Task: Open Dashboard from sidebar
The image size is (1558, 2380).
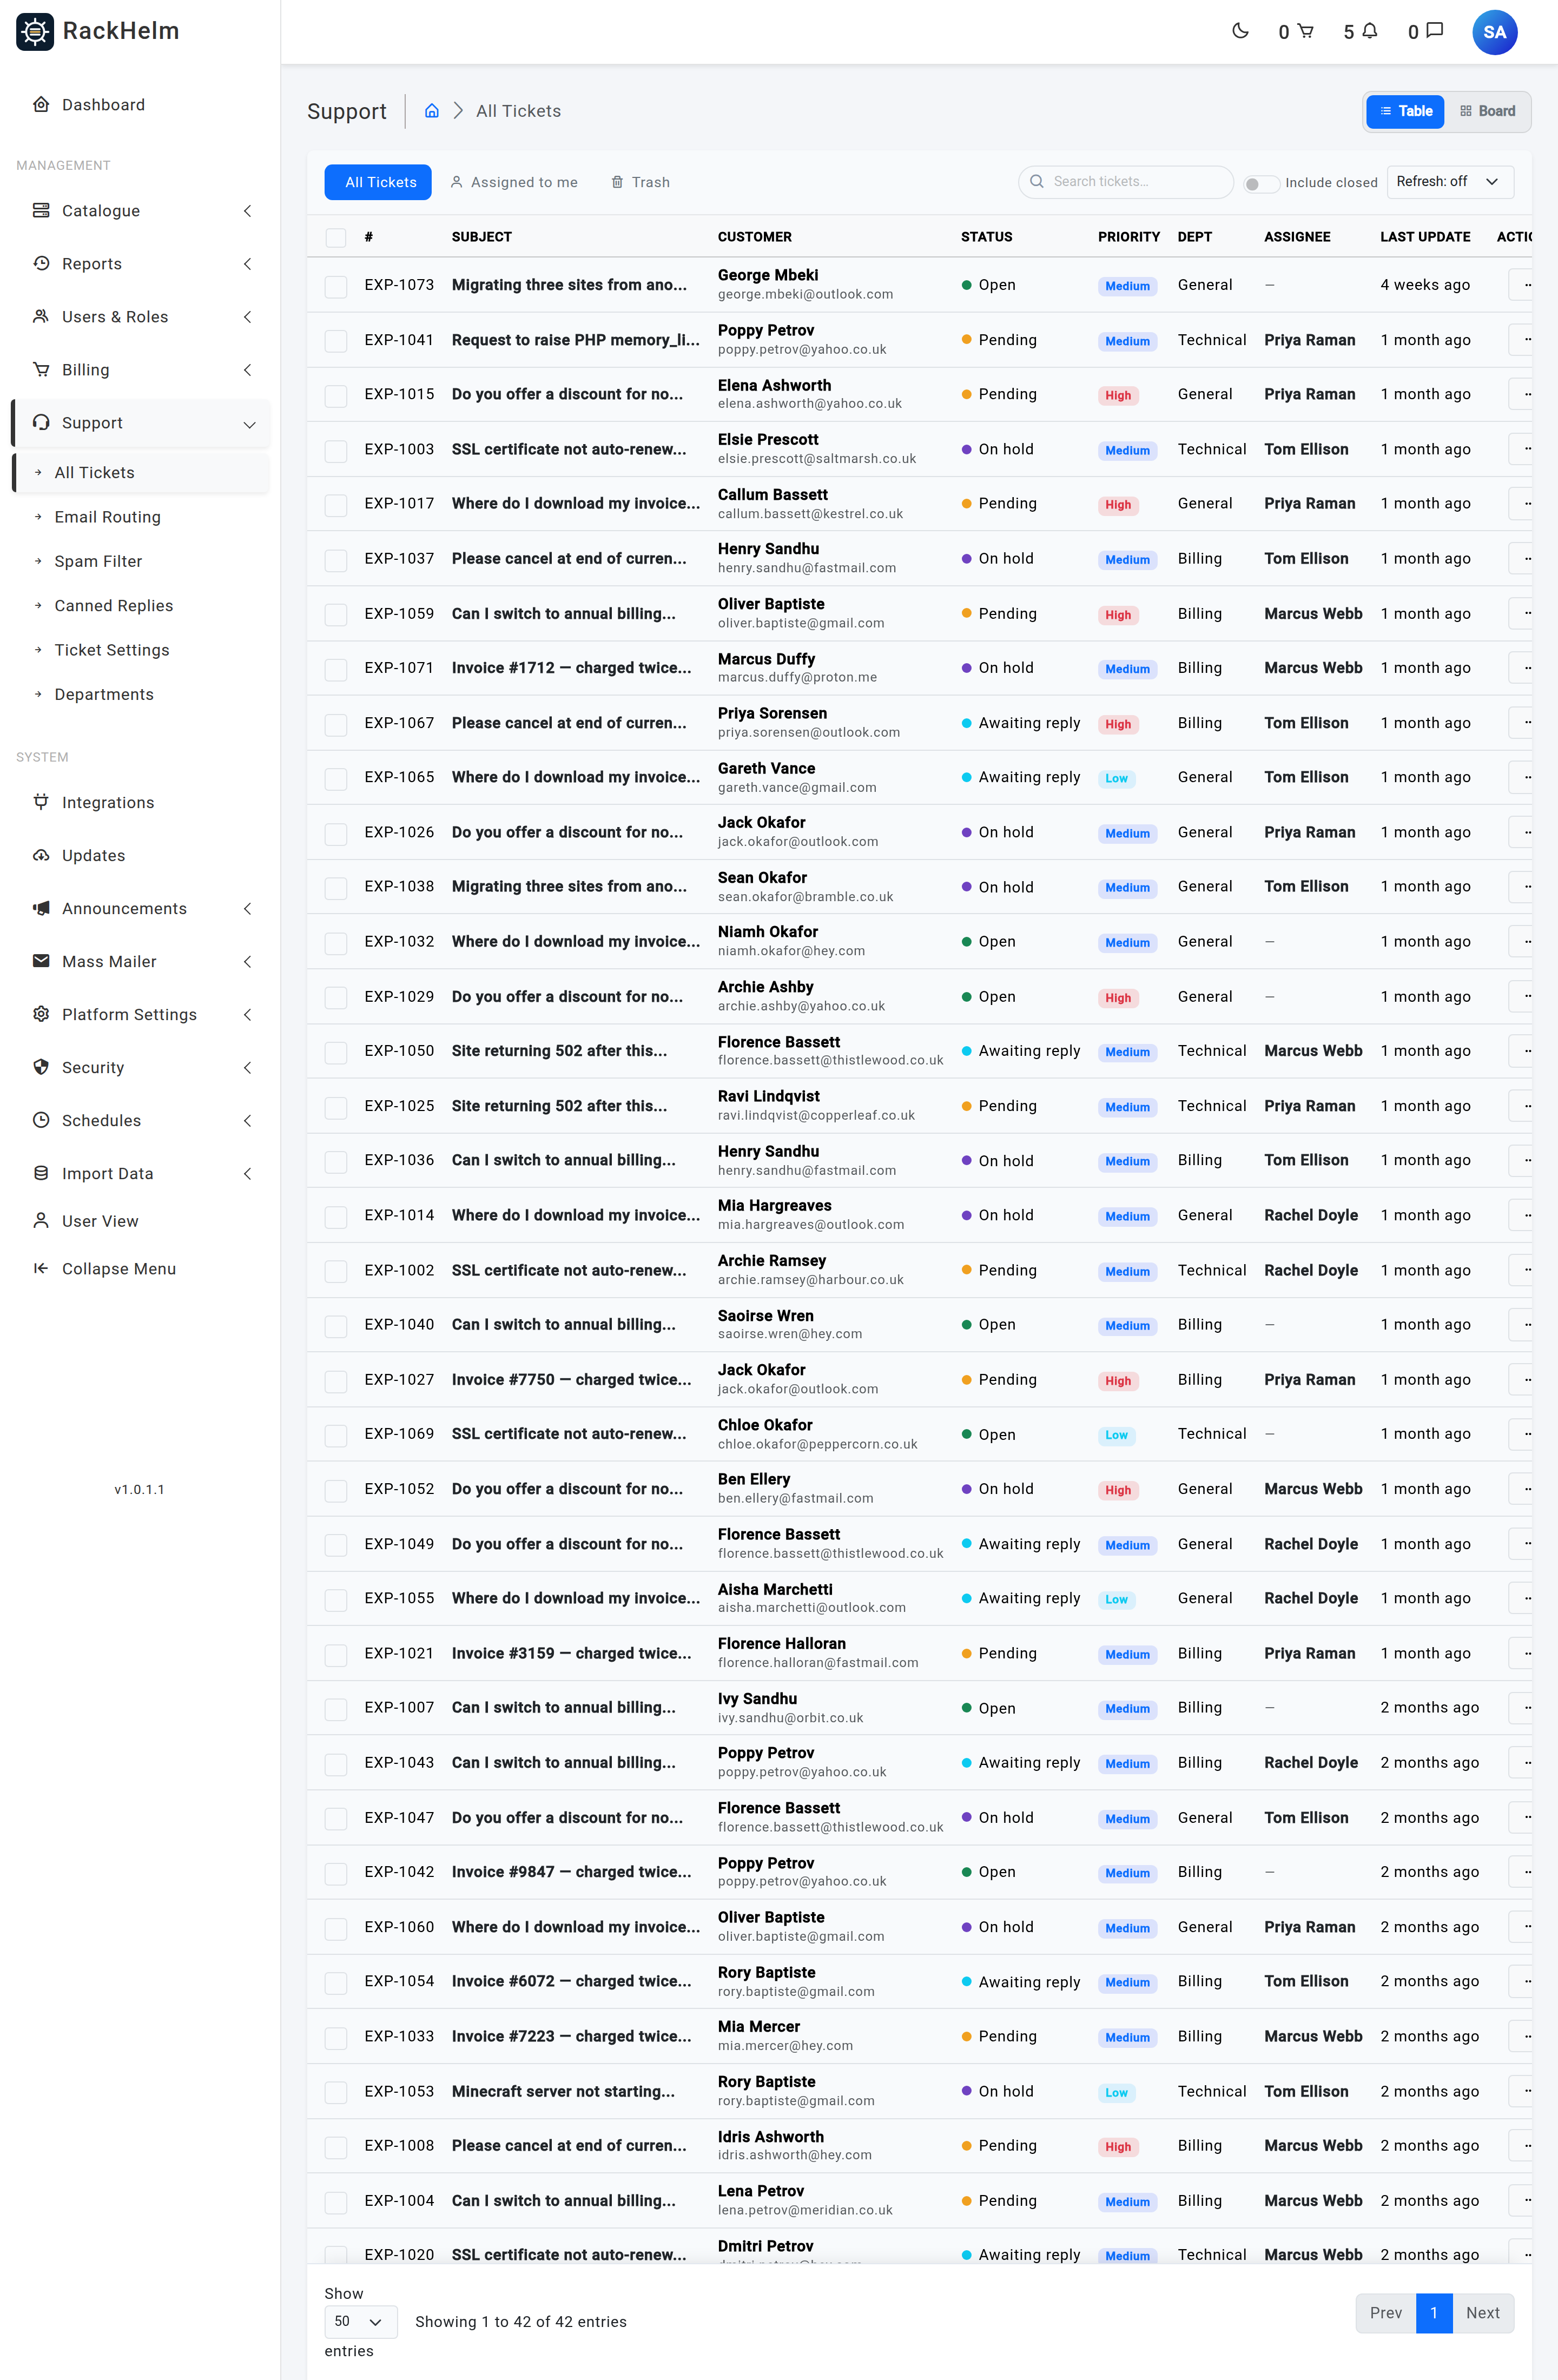Action: tap(140, 105)
